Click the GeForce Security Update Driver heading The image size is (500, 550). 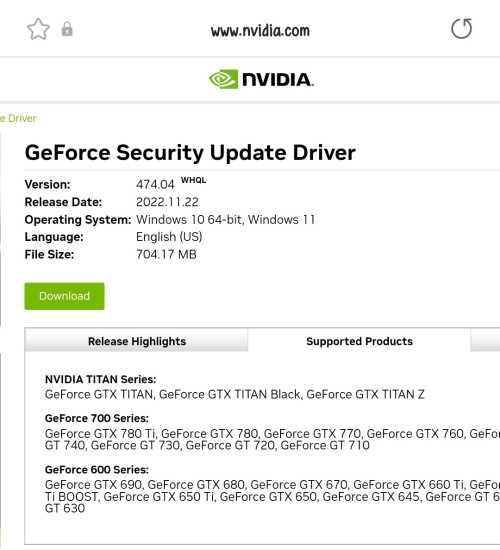point(190,153)
